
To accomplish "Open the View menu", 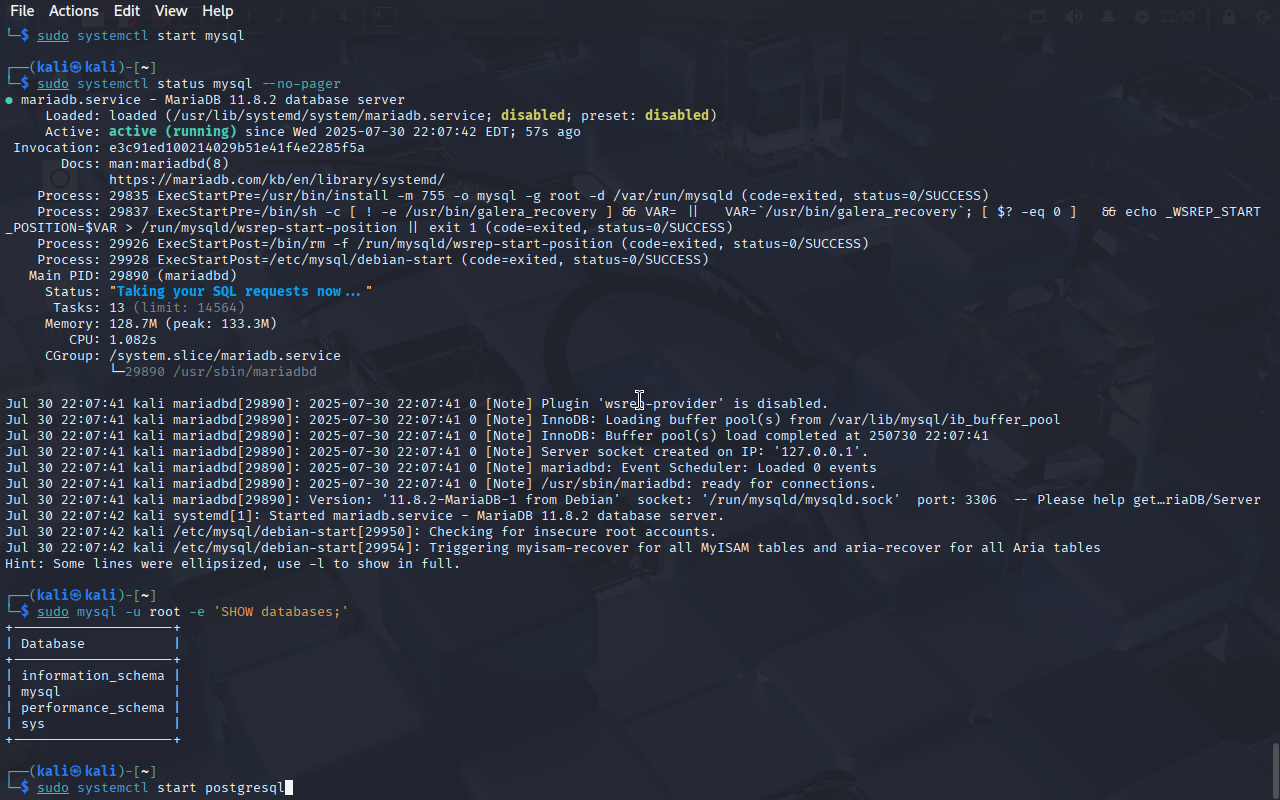I will [171, 11].
